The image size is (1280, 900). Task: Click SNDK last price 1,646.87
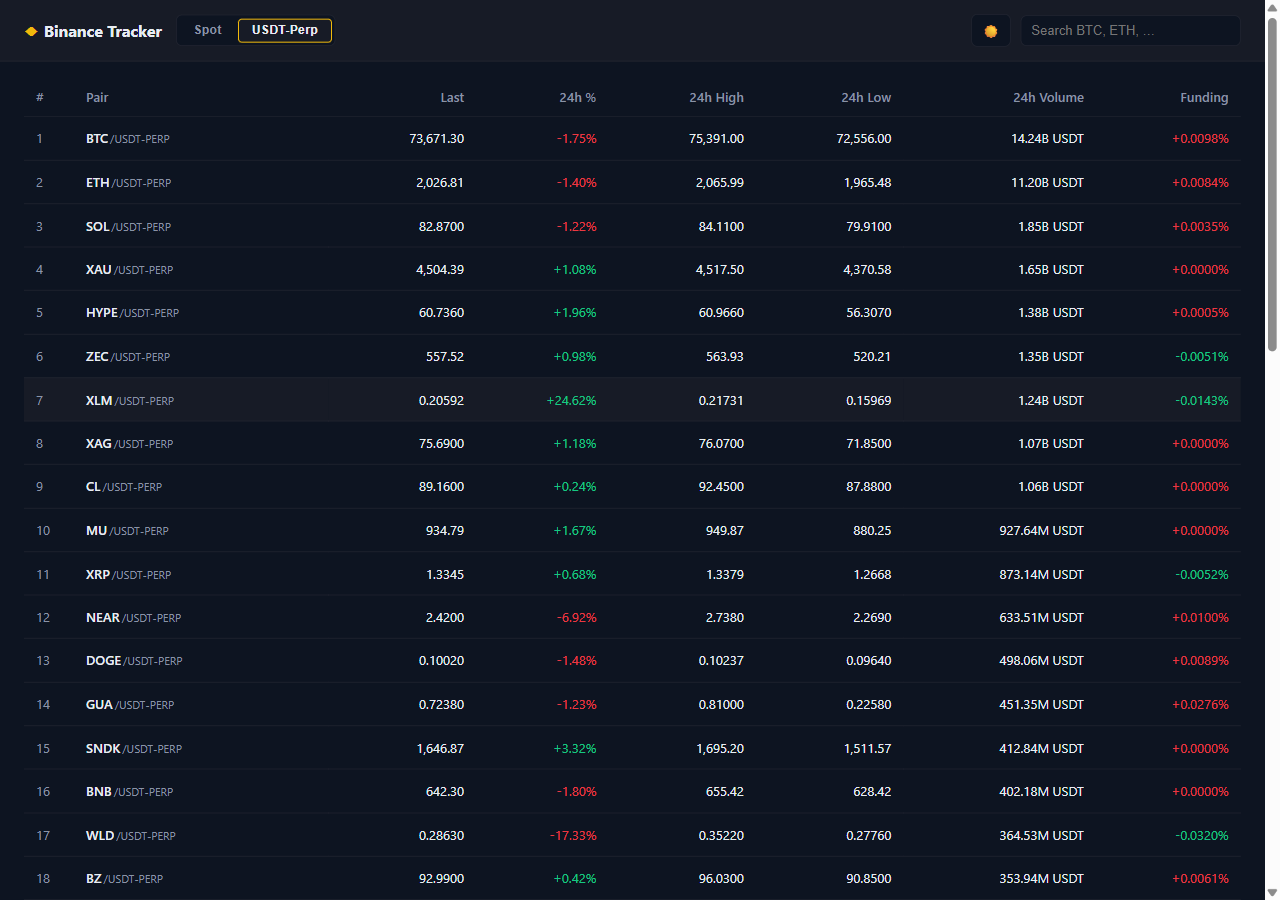click(x=440, y=749)
